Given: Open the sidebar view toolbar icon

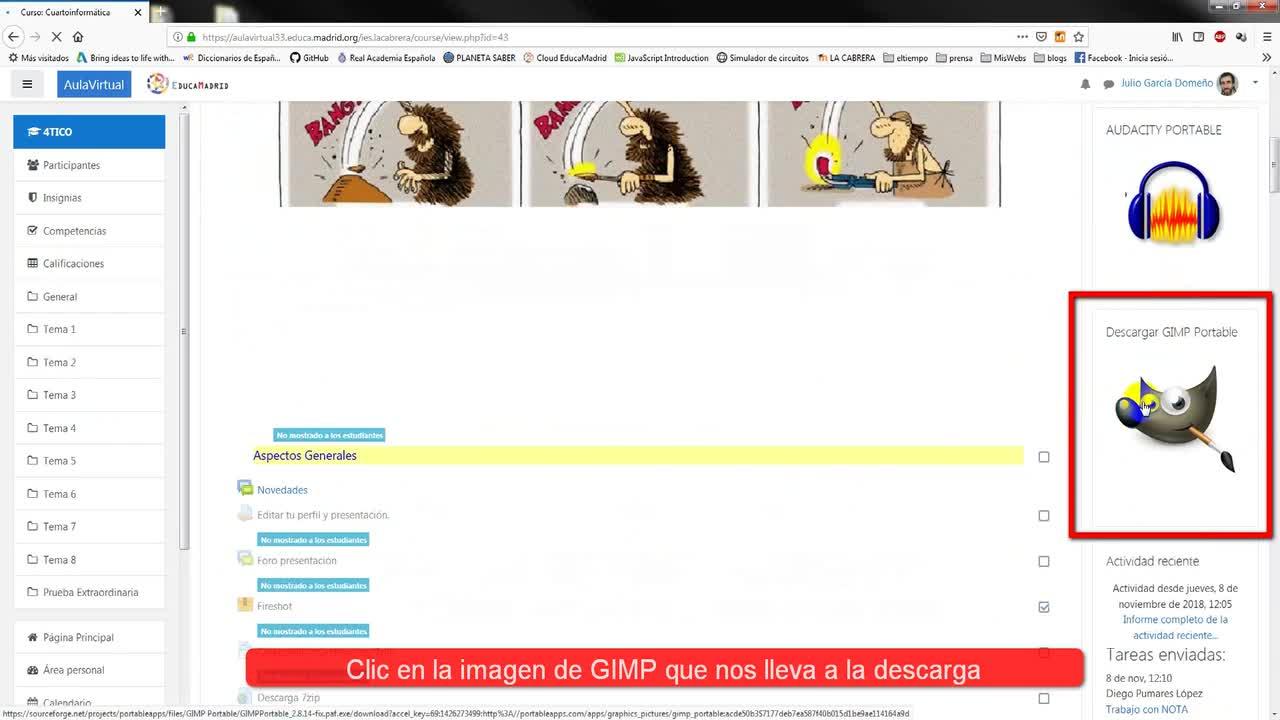Looking at the screenshot, I should (x=1199, y=37).
